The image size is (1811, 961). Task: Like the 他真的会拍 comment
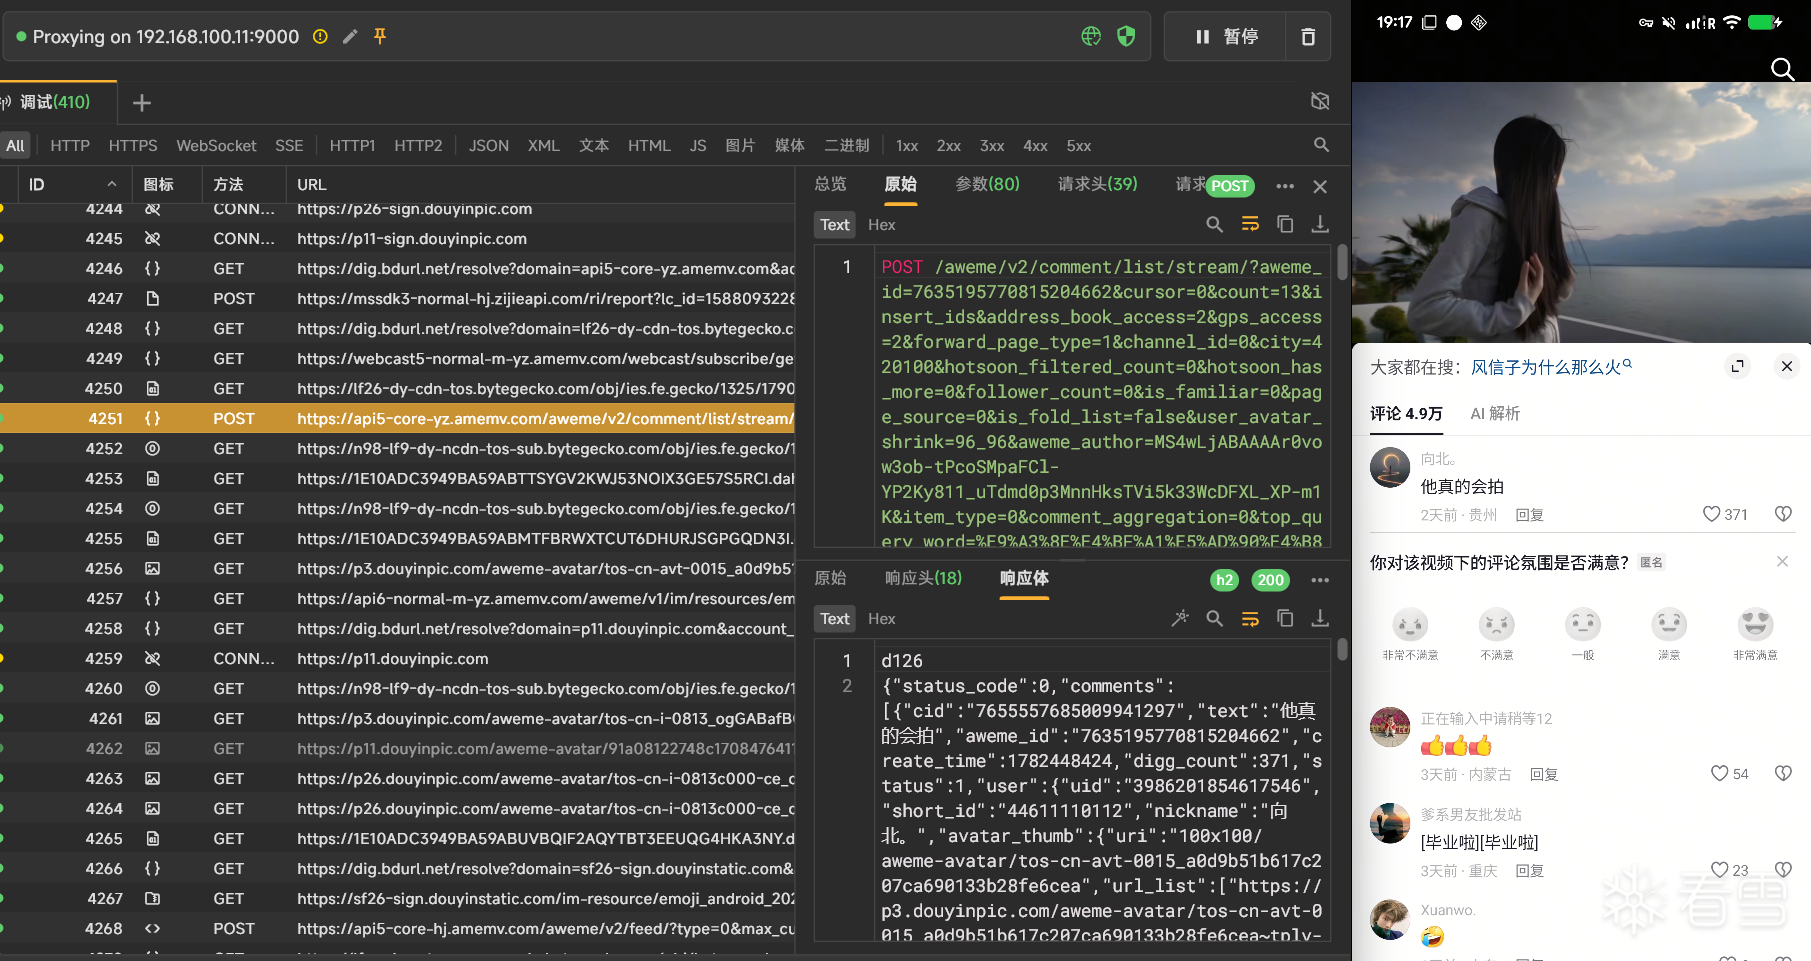pyautogui.click(x=1712, y=514)
